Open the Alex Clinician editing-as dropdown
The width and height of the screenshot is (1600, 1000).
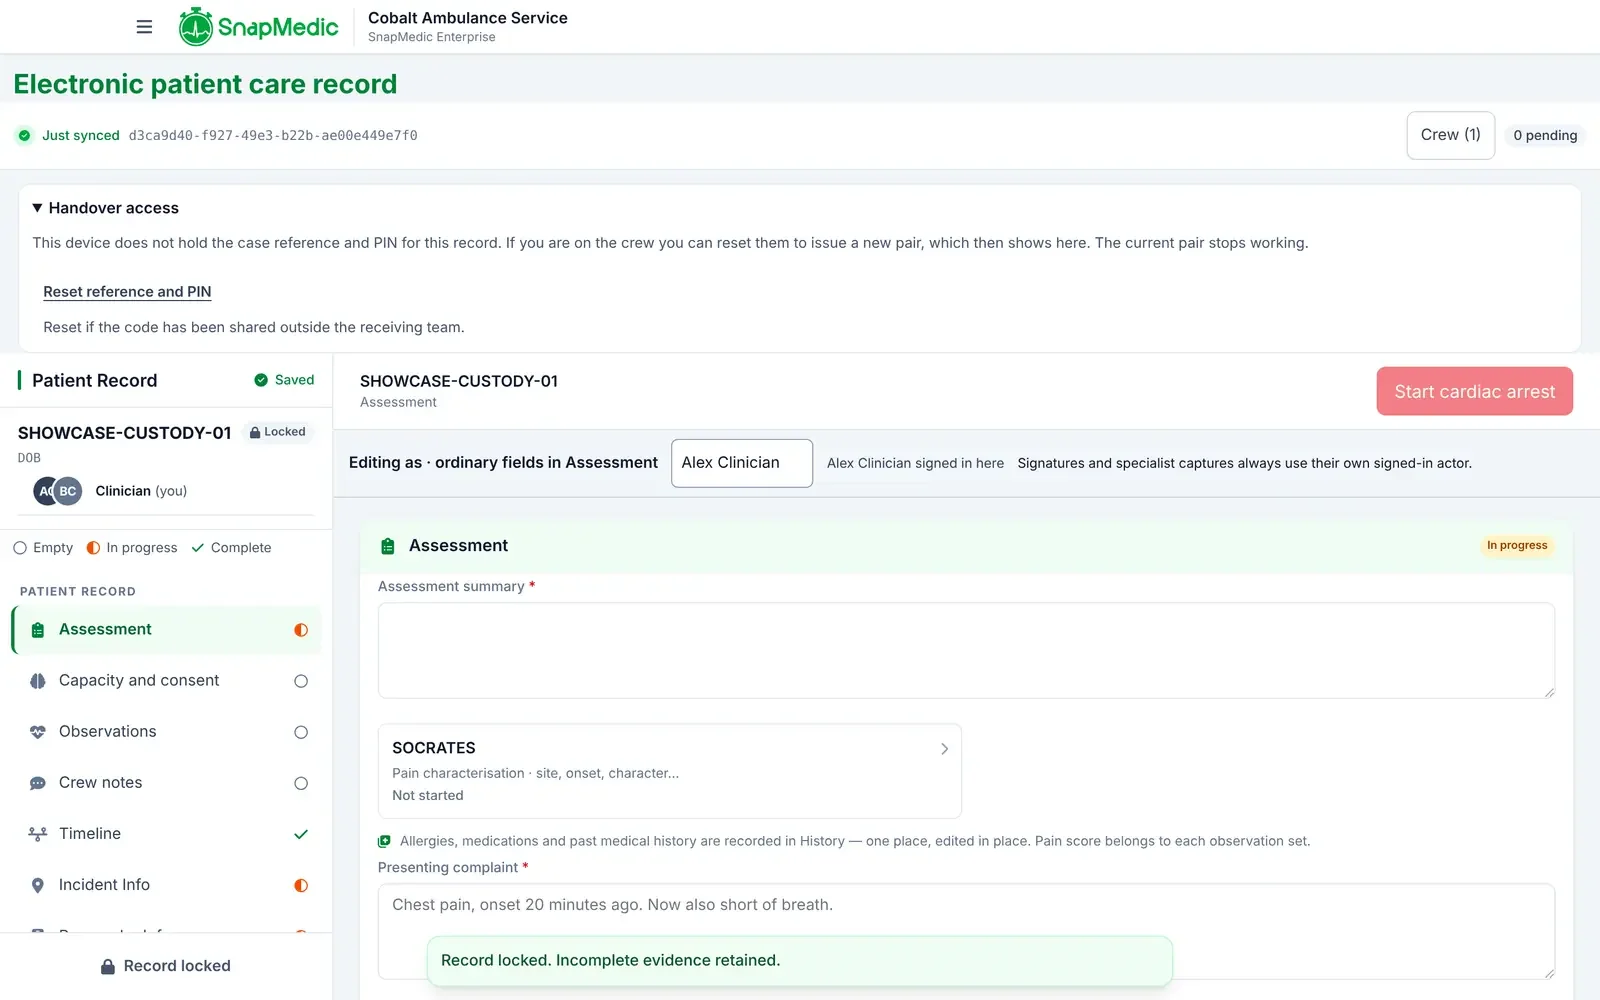[x=742, y=463]
